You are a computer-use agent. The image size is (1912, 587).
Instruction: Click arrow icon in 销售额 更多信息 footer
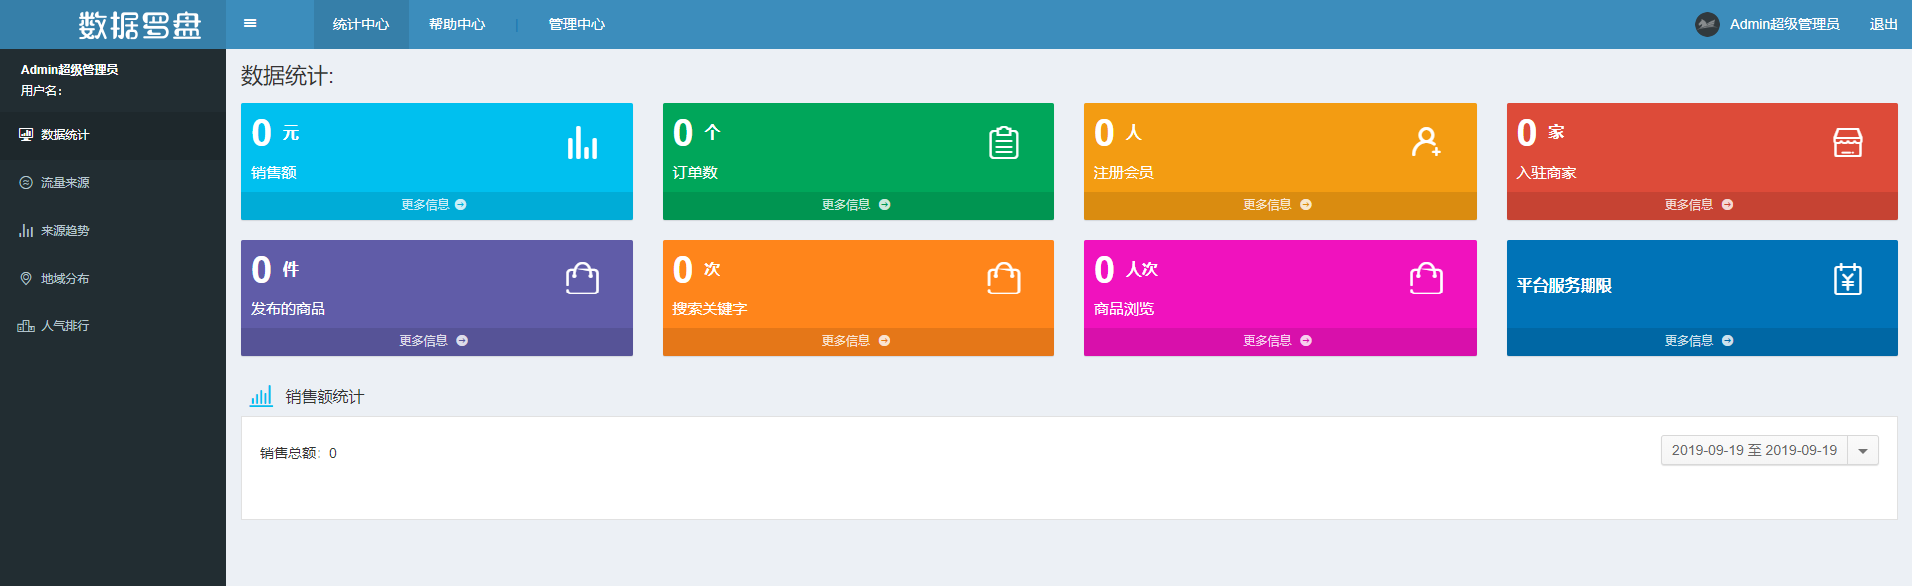[461, 205]
